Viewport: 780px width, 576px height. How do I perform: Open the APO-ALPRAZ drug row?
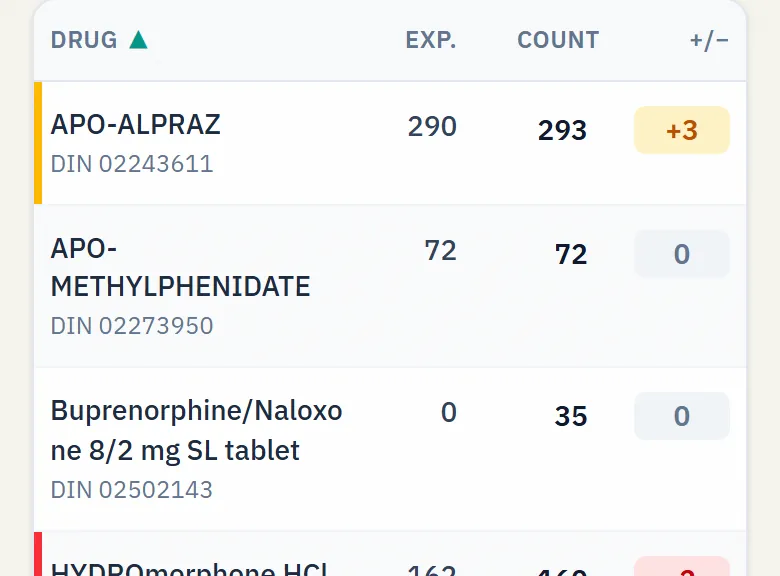click(390, 143)
